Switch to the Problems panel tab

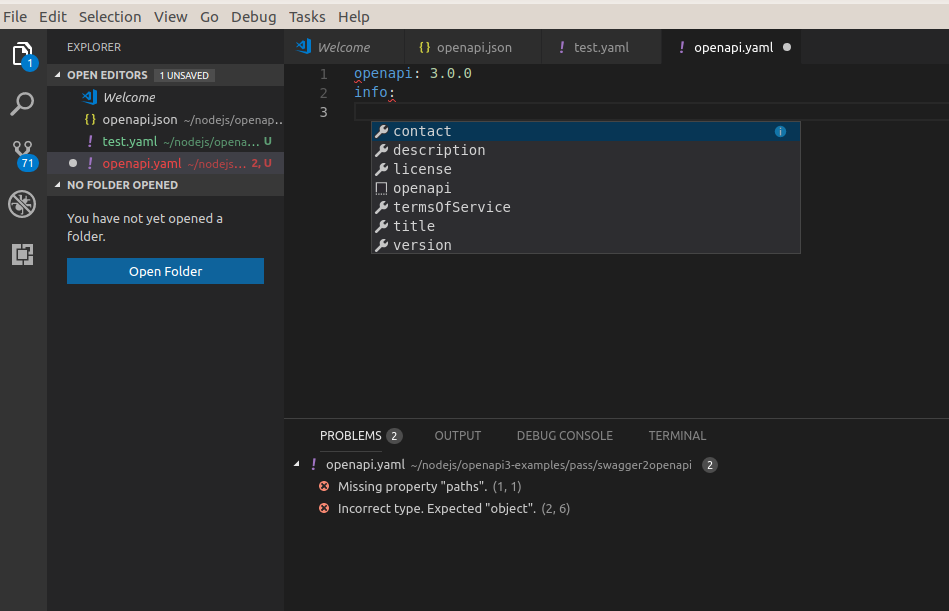click(x=350, y=436)
